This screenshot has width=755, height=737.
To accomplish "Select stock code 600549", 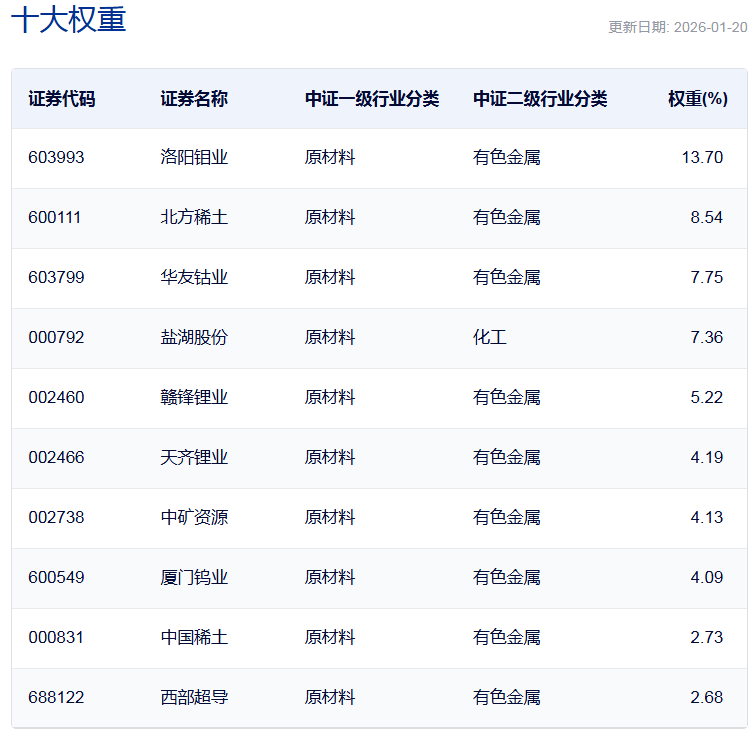I will (x=56, y=577).
